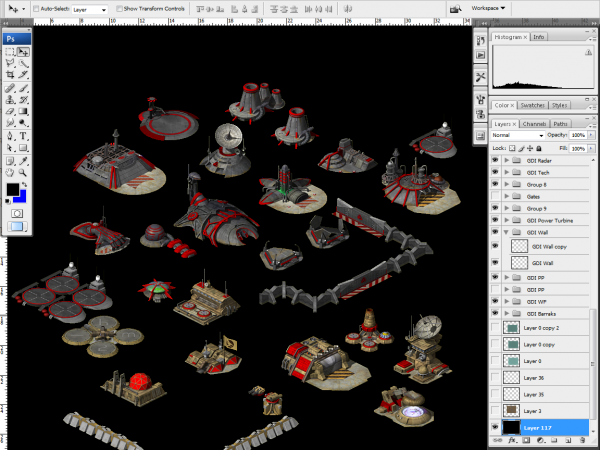The width and height of the screenshot is (600, 450).
Task: Switch to the Channels tab
Action: 534,124
